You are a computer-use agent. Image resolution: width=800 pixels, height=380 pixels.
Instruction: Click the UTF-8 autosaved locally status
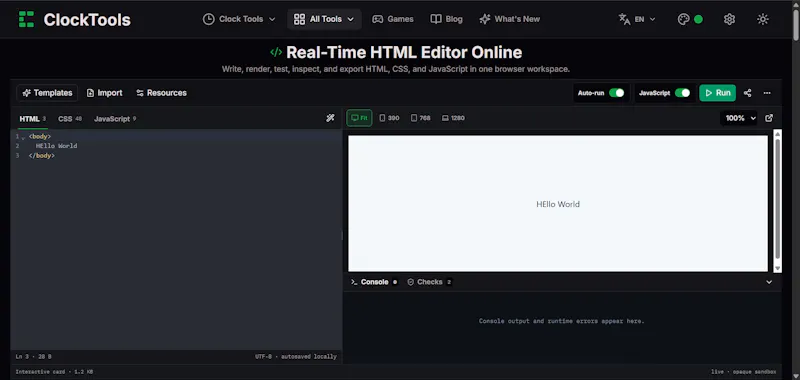point(296,357)
